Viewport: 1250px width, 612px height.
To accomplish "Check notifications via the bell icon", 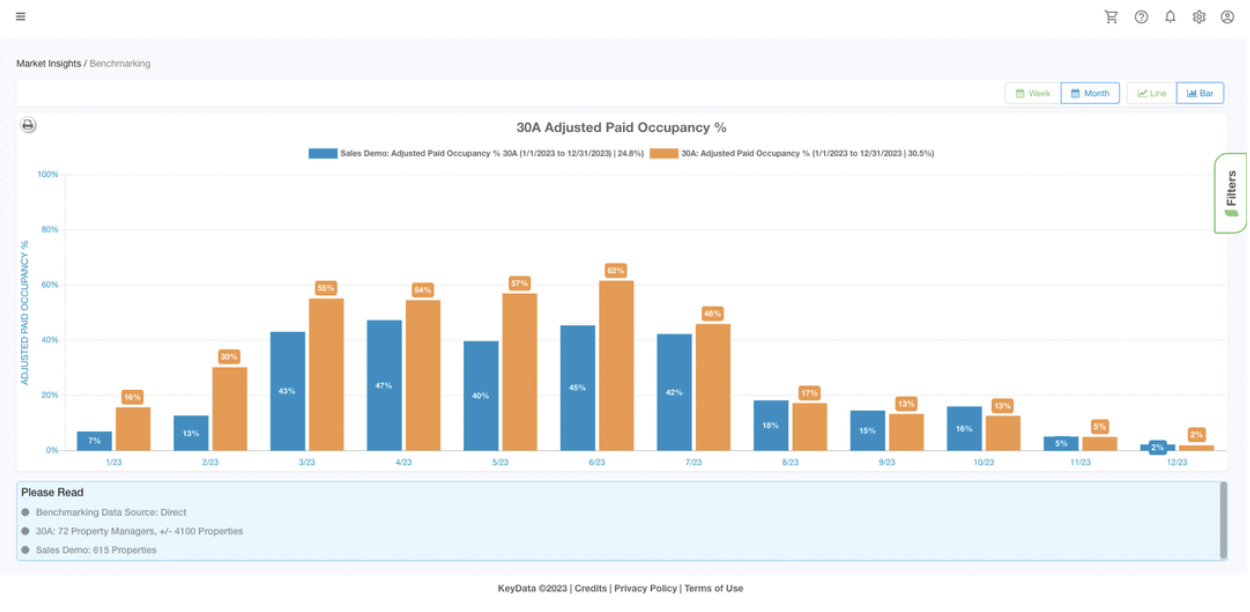I will [1169, 16].
